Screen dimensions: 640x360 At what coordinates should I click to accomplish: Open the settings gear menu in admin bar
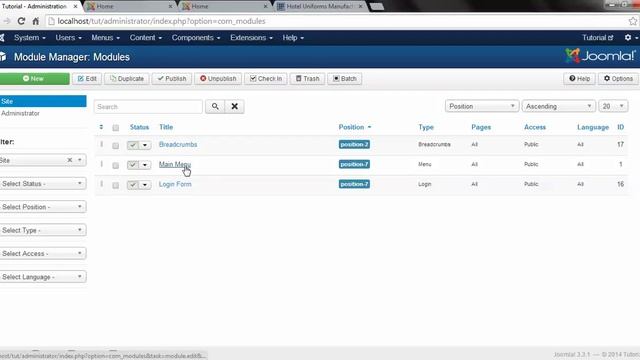click(x=631, y=38)
